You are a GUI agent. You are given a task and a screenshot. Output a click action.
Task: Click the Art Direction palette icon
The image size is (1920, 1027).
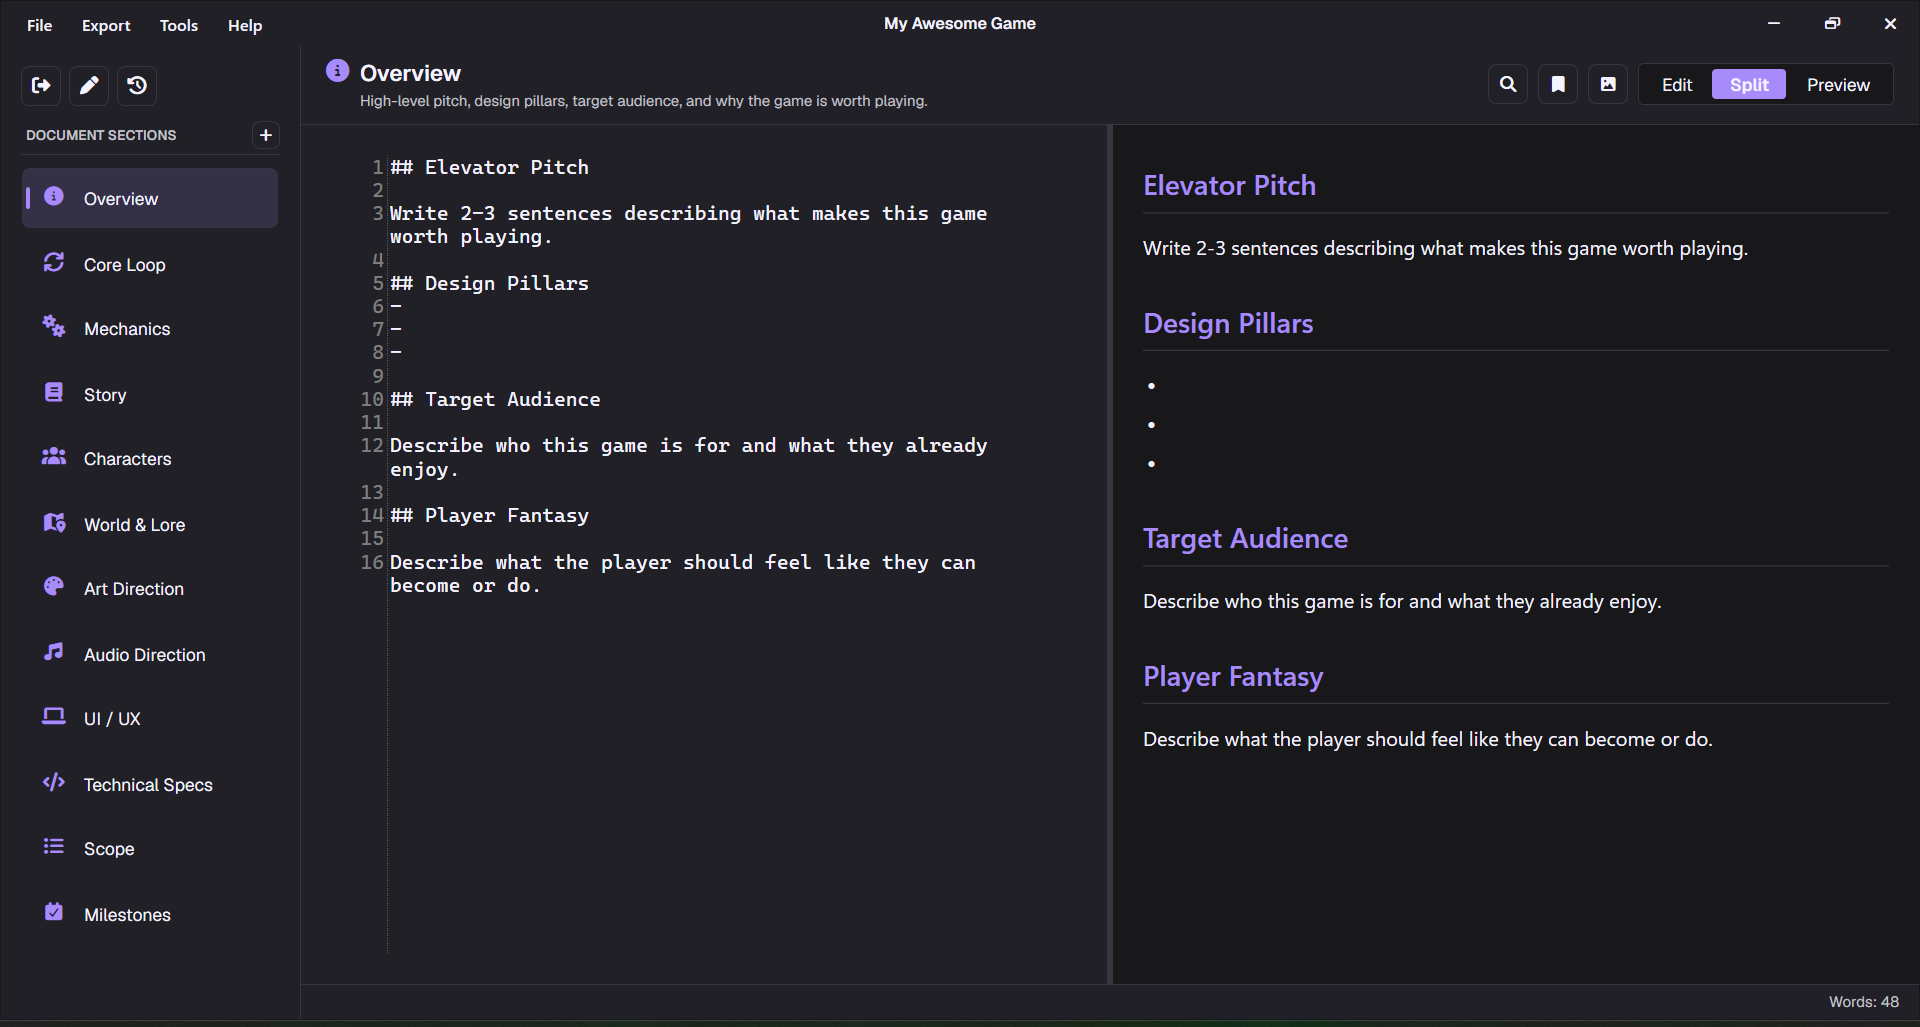54,587
